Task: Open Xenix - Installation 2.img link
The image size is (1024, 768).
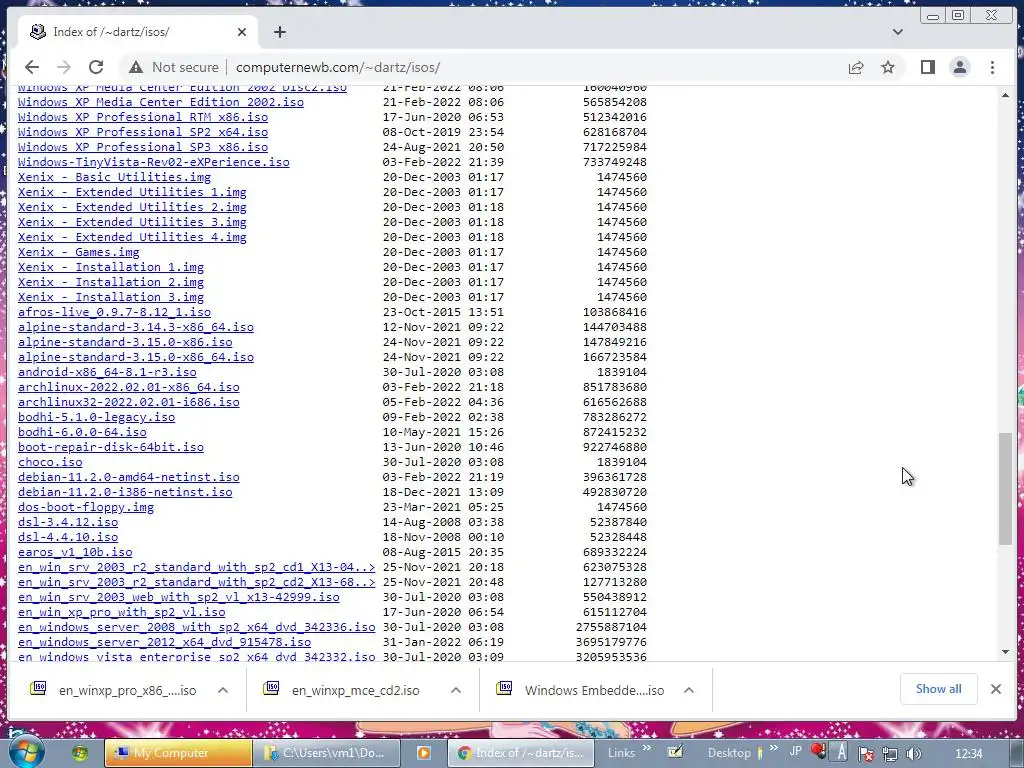Action: click(x=110, y=282)
